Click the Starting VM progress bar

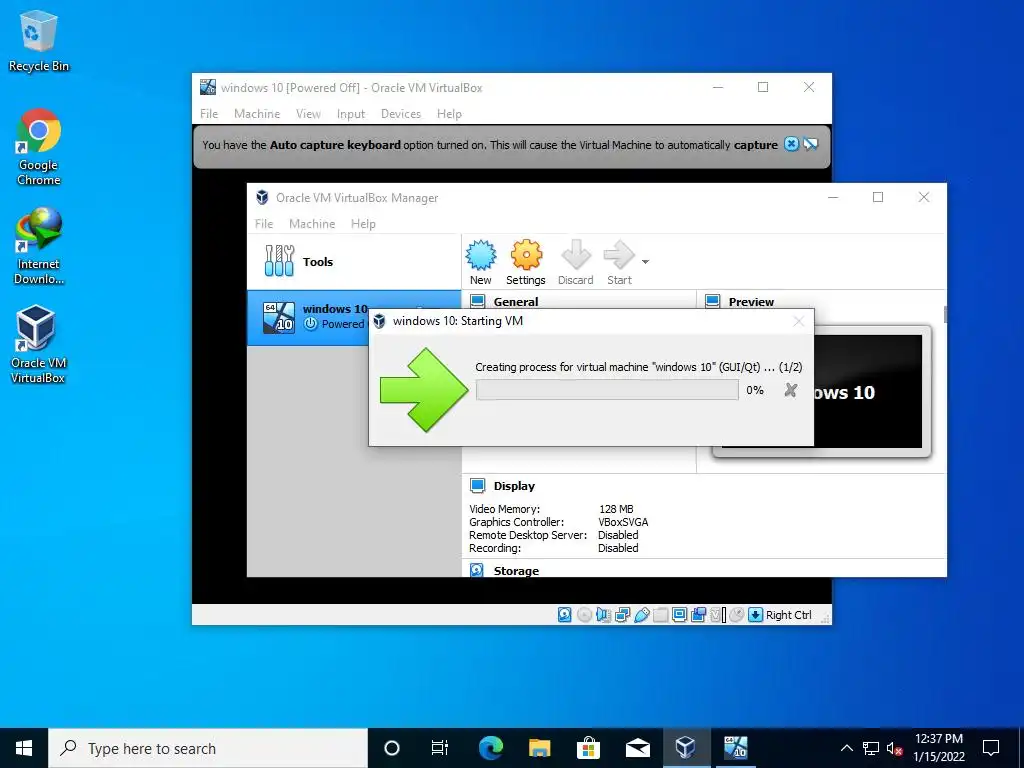[x=607, y=390]
